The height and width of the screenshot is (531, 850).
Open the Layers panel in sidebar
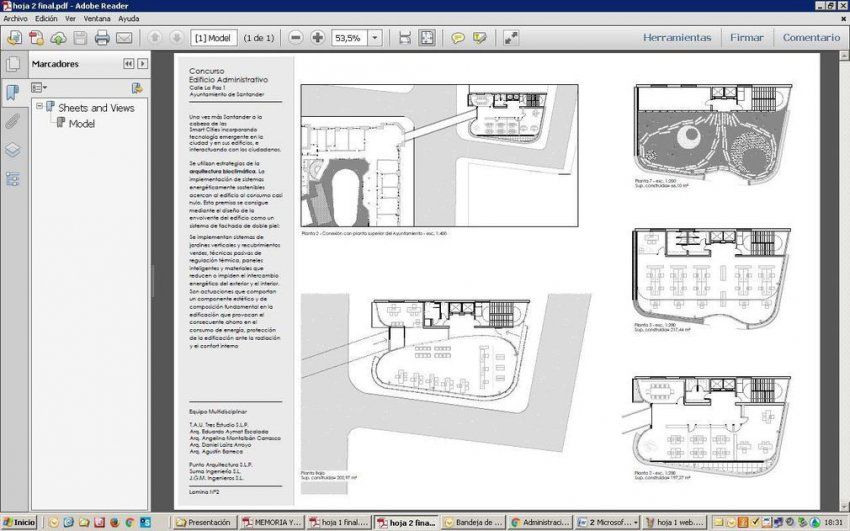click(x=13, y=150)
